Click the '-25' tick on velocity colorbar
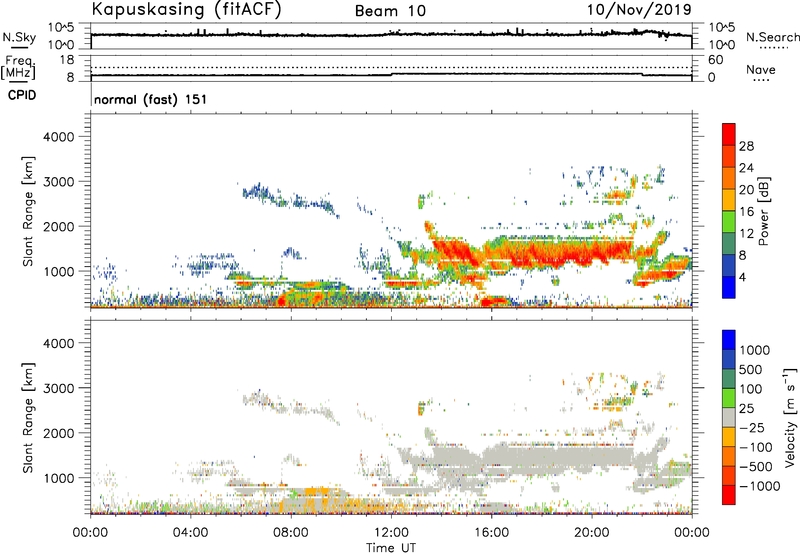 752,427
